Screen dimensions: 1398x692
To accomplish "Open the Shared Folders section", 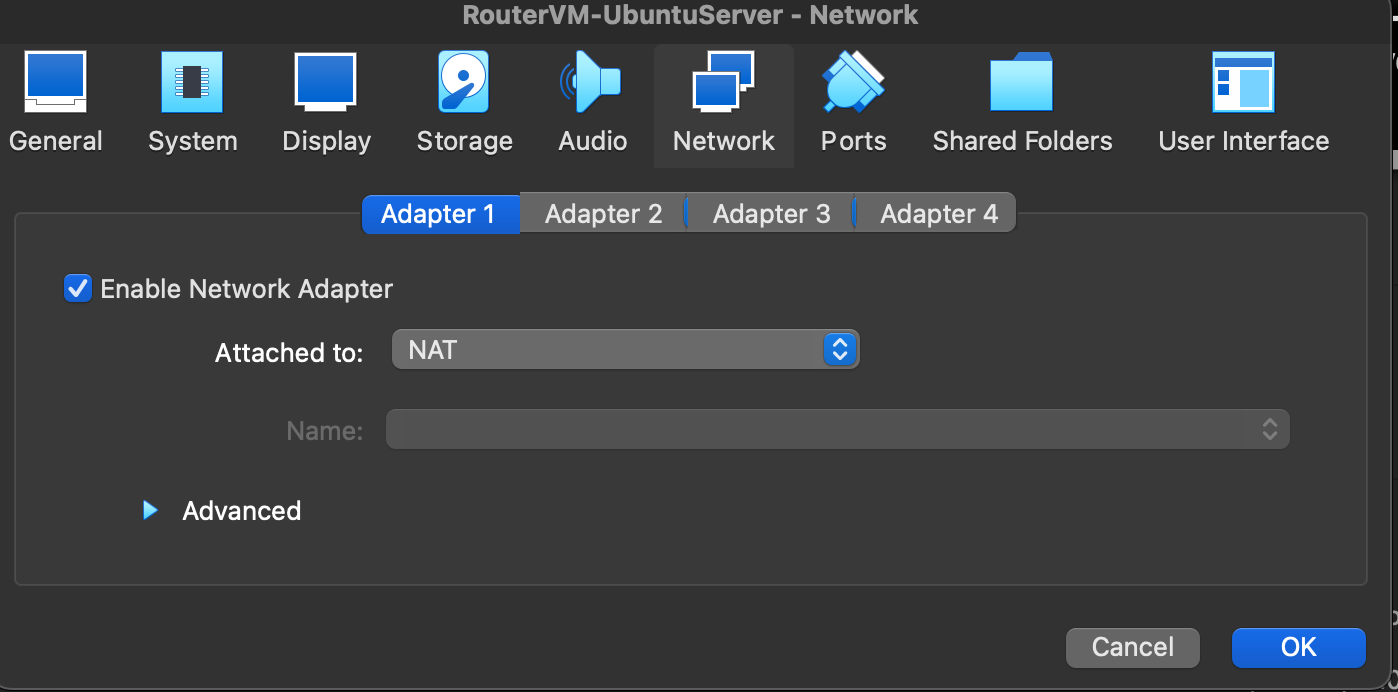I will (1022, 105).
